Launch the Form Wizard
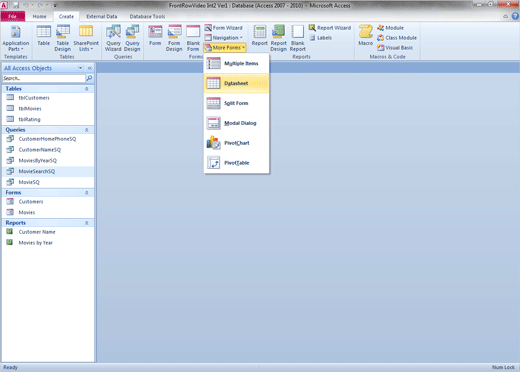This screenshot has height=372, width=520. tap(223, 28)
